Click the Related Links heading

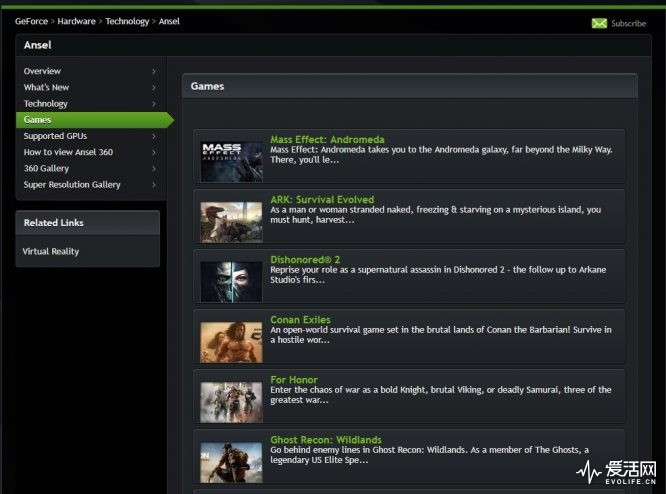(x=54, y=223)
